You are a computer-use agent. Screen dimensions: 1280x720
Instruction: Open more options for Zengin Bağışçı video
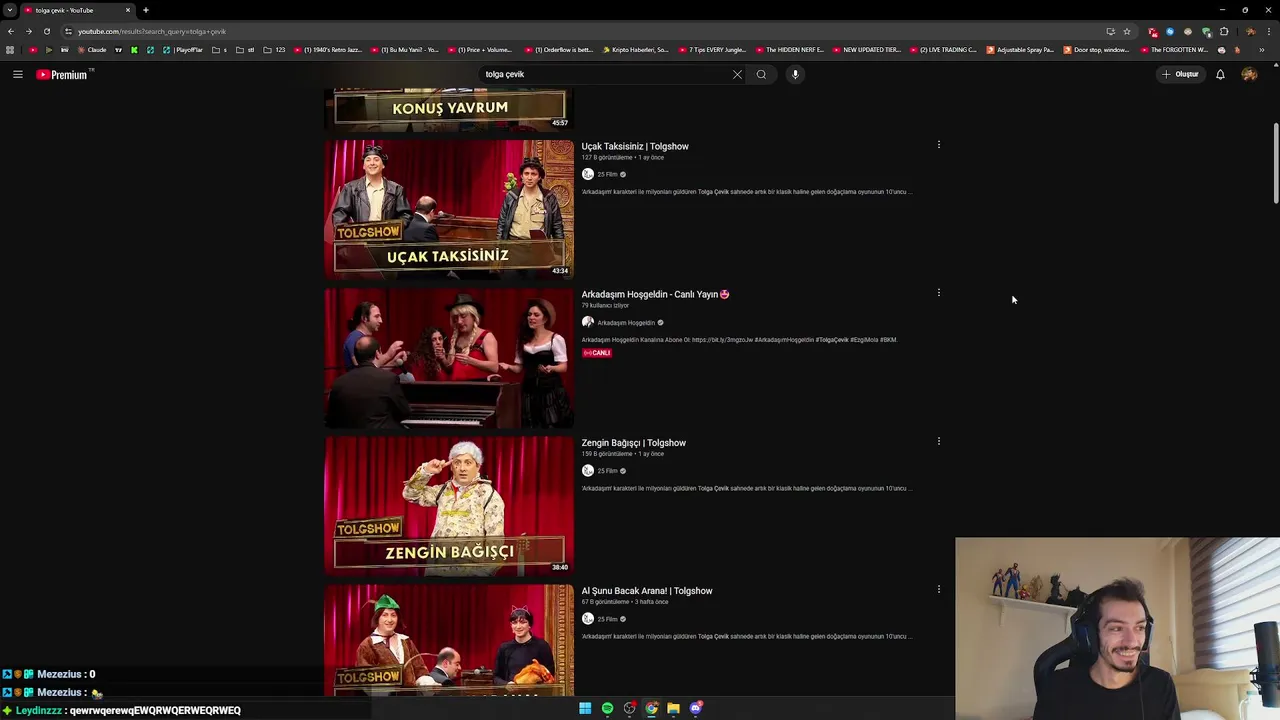(938, 441)
